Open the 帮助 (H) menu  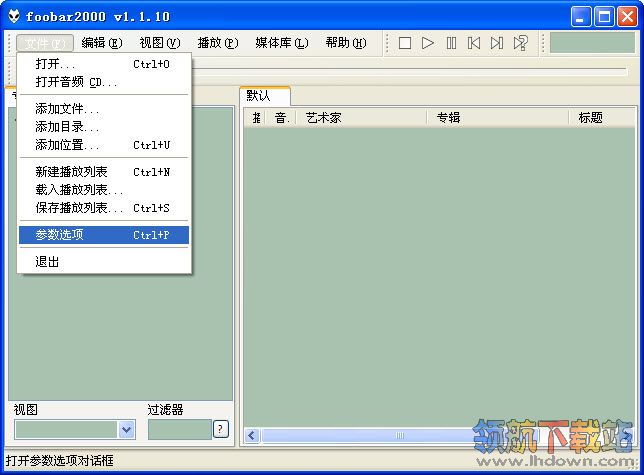(x=346, y=43)
